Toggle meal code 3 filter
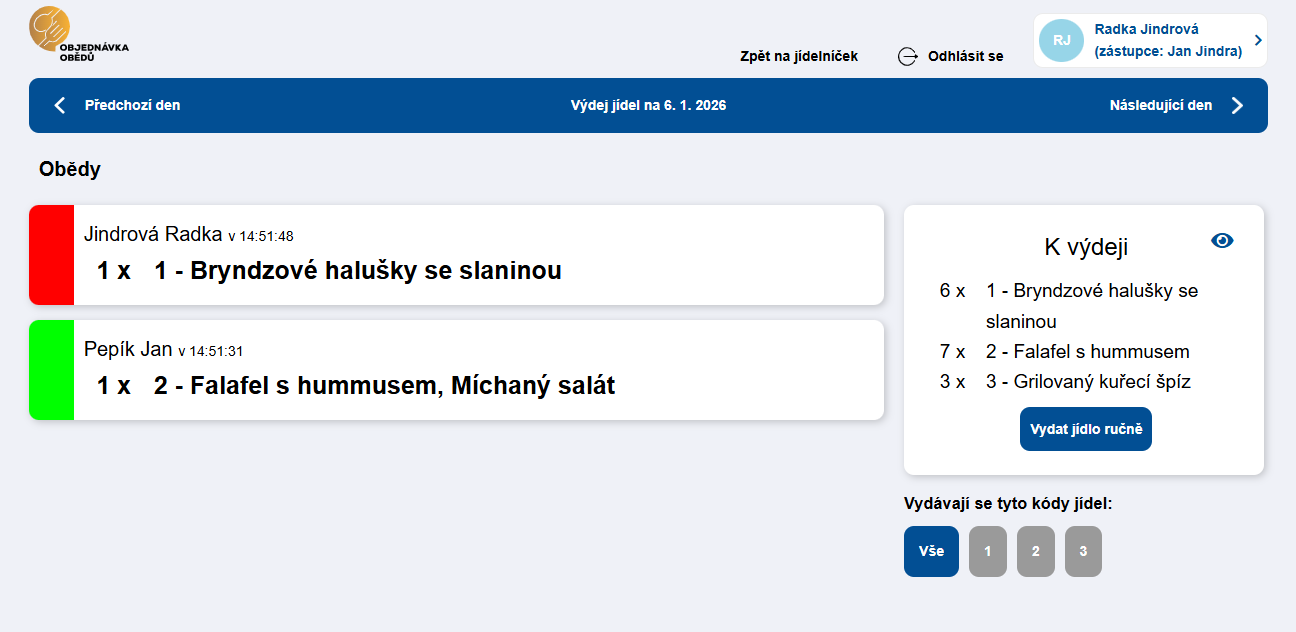 pos(1083,551)
